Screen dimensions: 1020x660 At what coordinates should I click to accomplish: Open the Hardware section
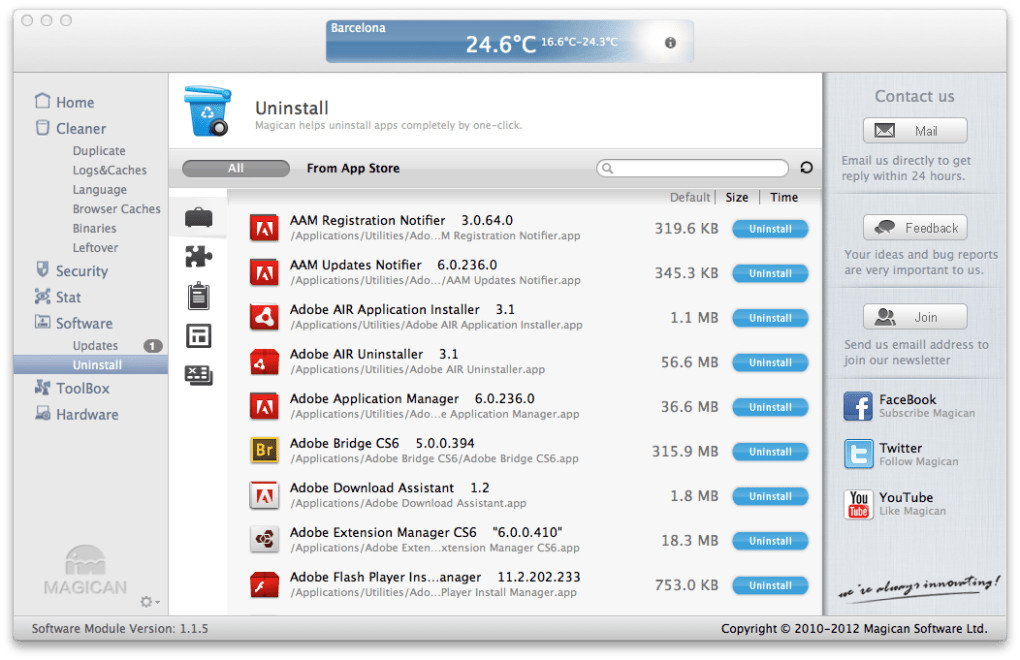pos(77,414)
